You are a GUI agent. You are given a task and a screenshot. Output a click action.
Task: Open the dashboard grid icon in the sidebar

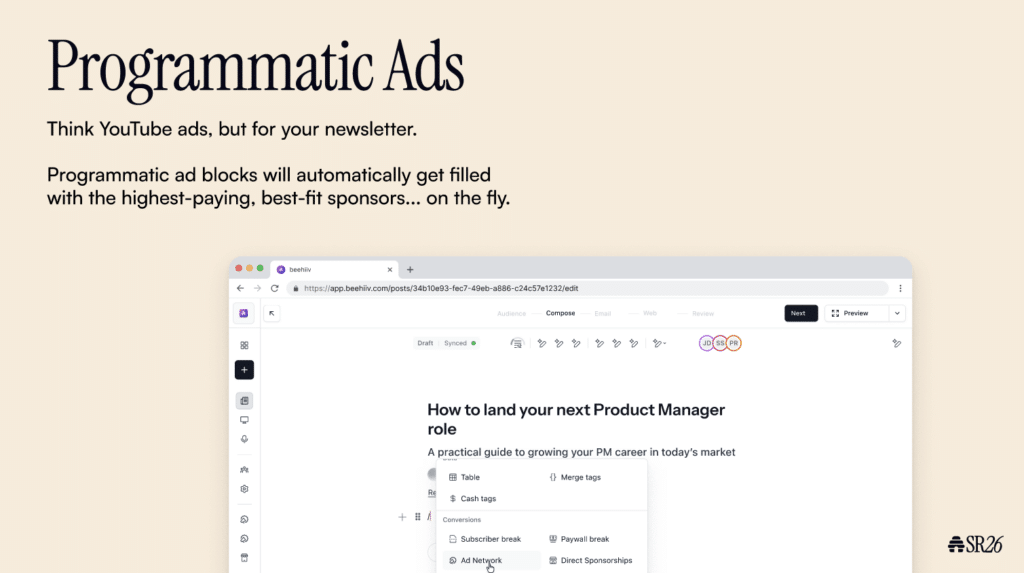(244, 345)
